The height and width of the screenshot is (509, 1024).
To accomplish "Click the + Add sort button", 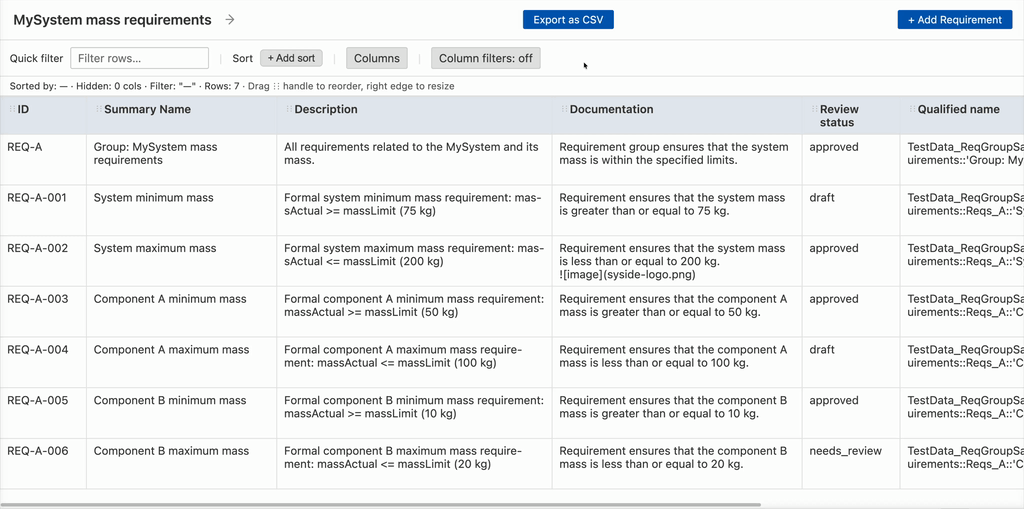I will pyautogui.click(x=291, y=58).
